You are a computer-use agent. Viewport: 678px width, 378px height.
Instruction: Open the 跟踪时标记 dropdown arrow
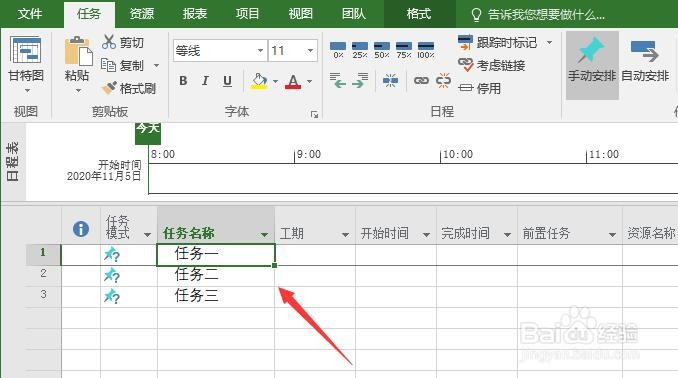[x=550, y=42]
